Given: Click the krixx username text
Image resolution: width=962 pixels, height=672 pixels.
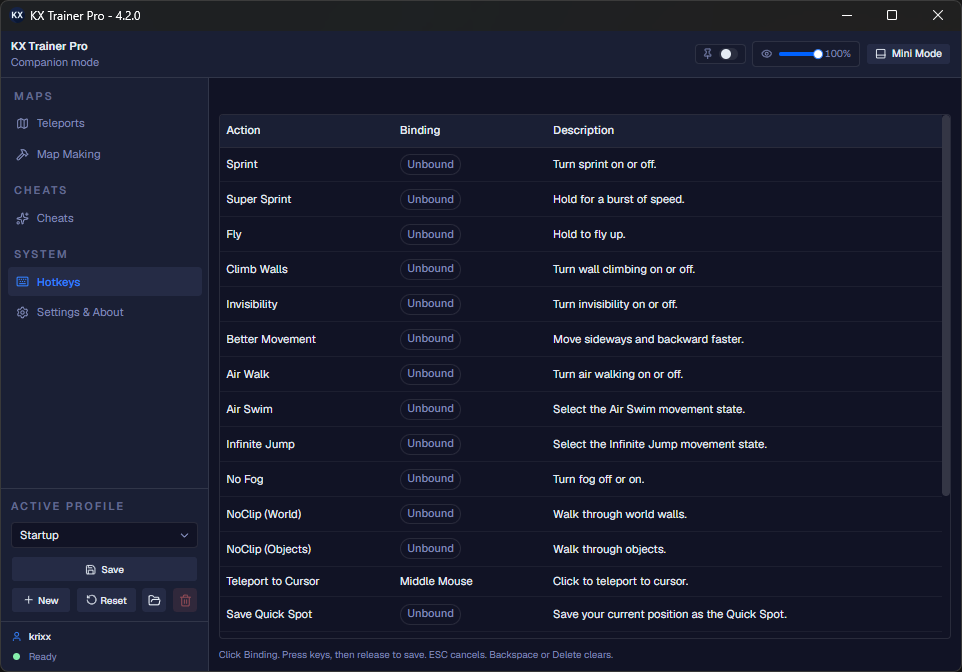Looking at the screenshot, I should pyautogui.click(x=40, y=636).
